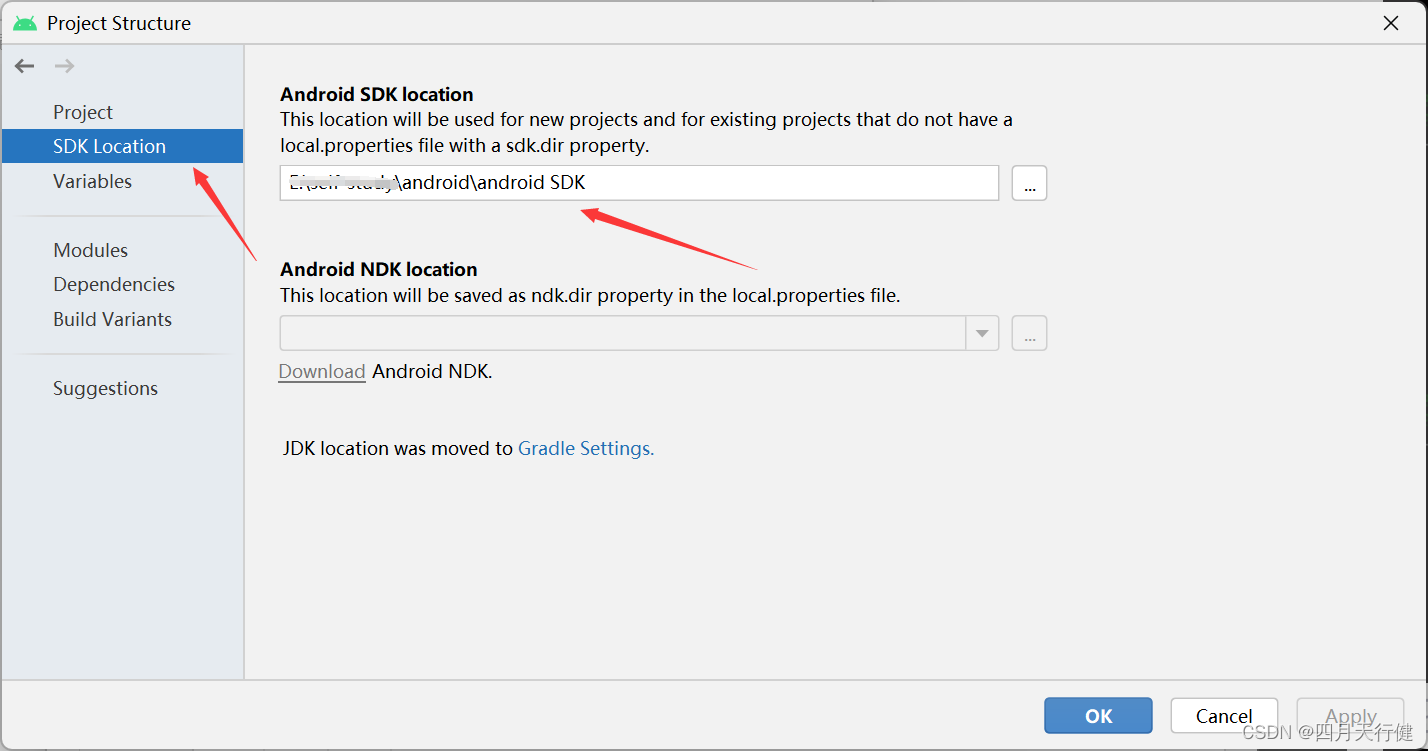The image size is (1428, 751).
Task: Open the Gradle Settings link
Action: [x=586, y=449]
